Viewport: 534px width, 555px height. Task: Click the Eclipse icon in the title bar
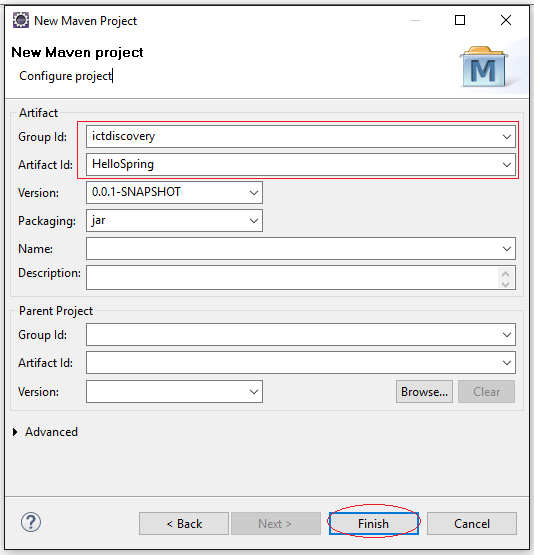tap(21, 20)
